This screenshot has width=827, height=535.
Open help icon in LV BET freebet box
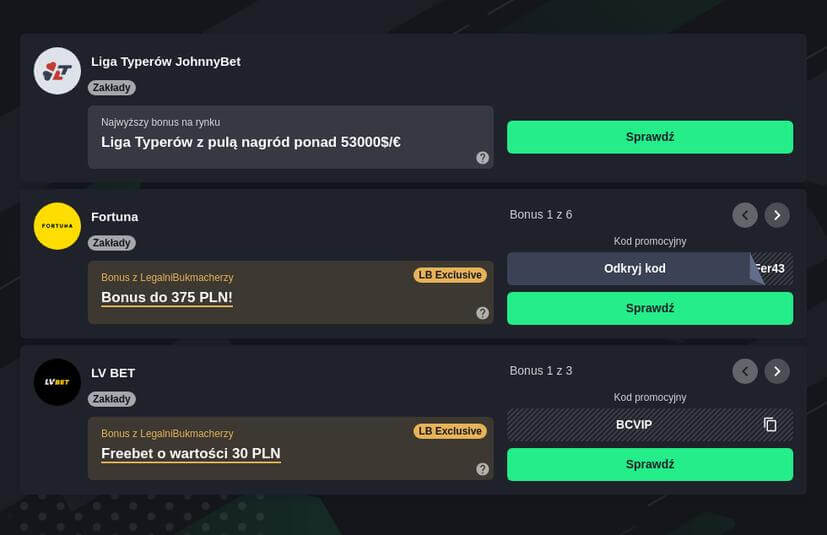point(482,469)
